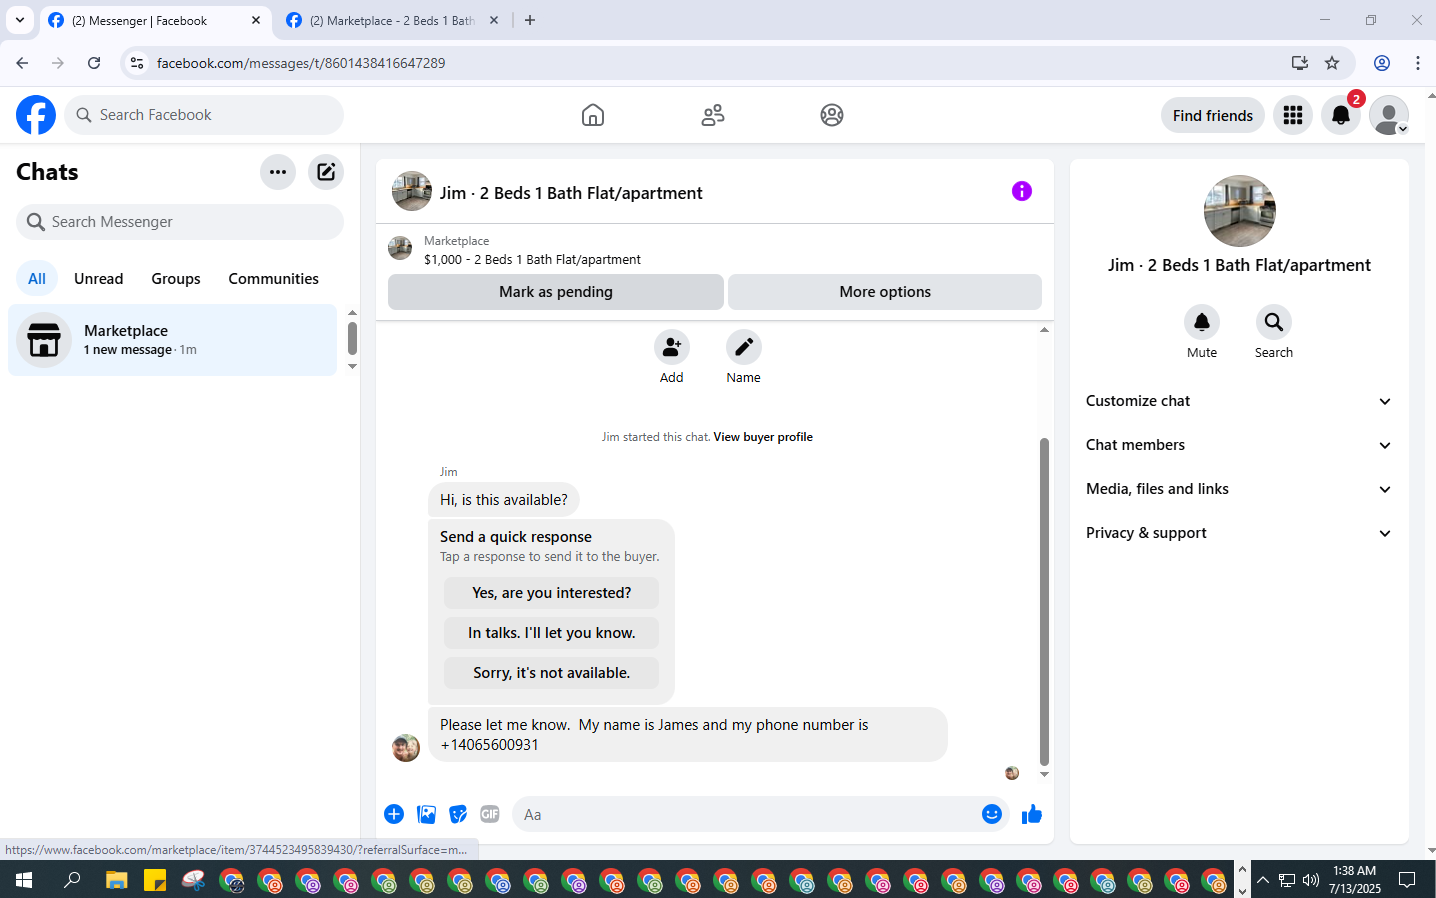
Task: Expand the Privacy & support section
Action: pyautogui.click(x=1239, y=533)
